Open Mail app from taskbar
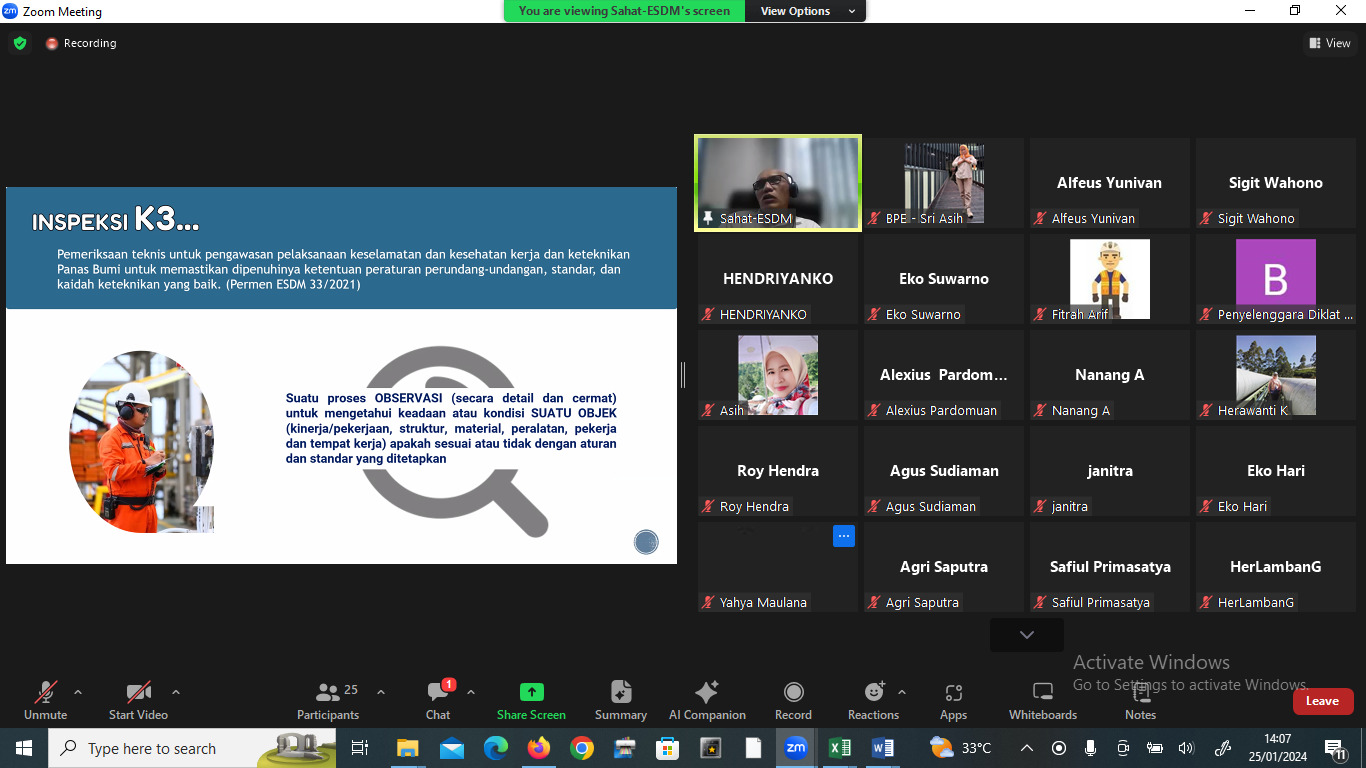The image size is (1366, 768). (451, 748)
